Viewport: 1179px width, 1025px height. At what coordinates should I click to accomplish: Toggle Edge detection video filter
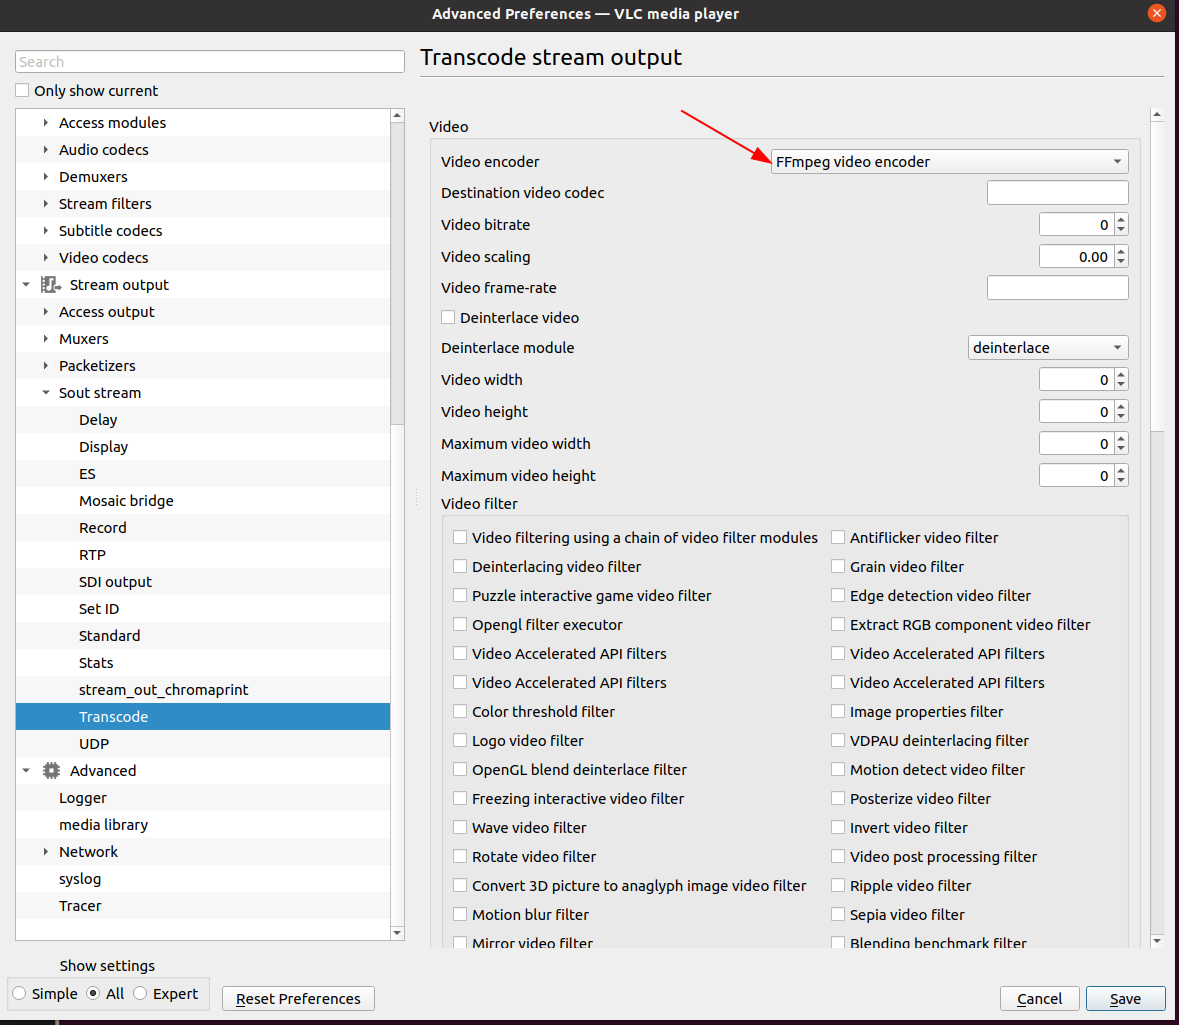[x=838, y=595]
